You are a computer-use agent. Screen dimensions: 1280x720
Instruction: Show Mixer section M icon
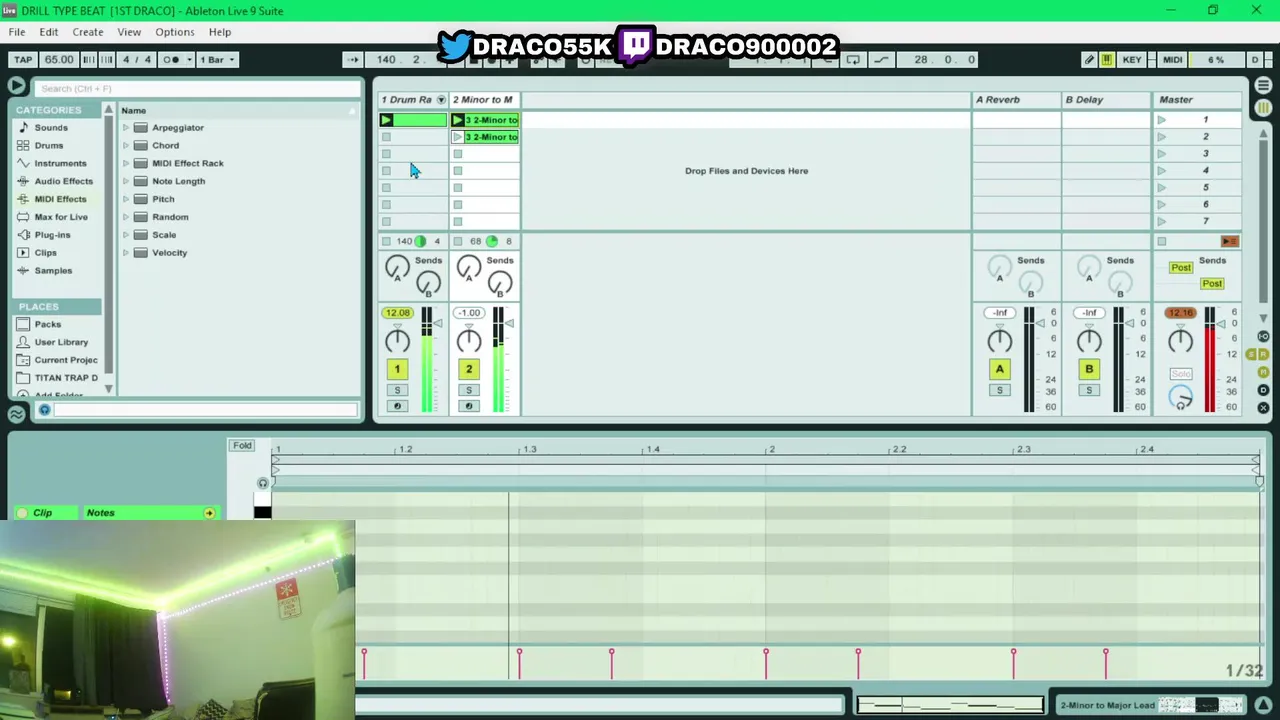point(1263,372)
